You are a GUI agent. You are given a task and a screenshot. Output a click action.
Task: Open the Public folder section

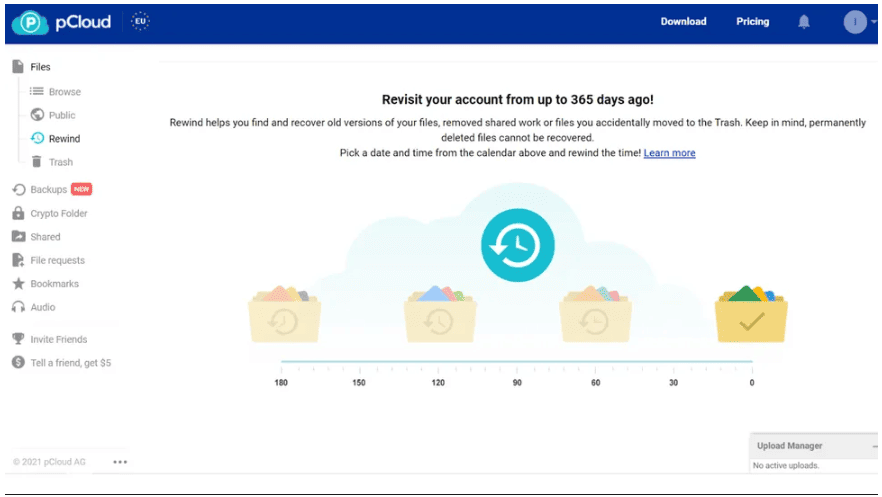pos(62,115)
